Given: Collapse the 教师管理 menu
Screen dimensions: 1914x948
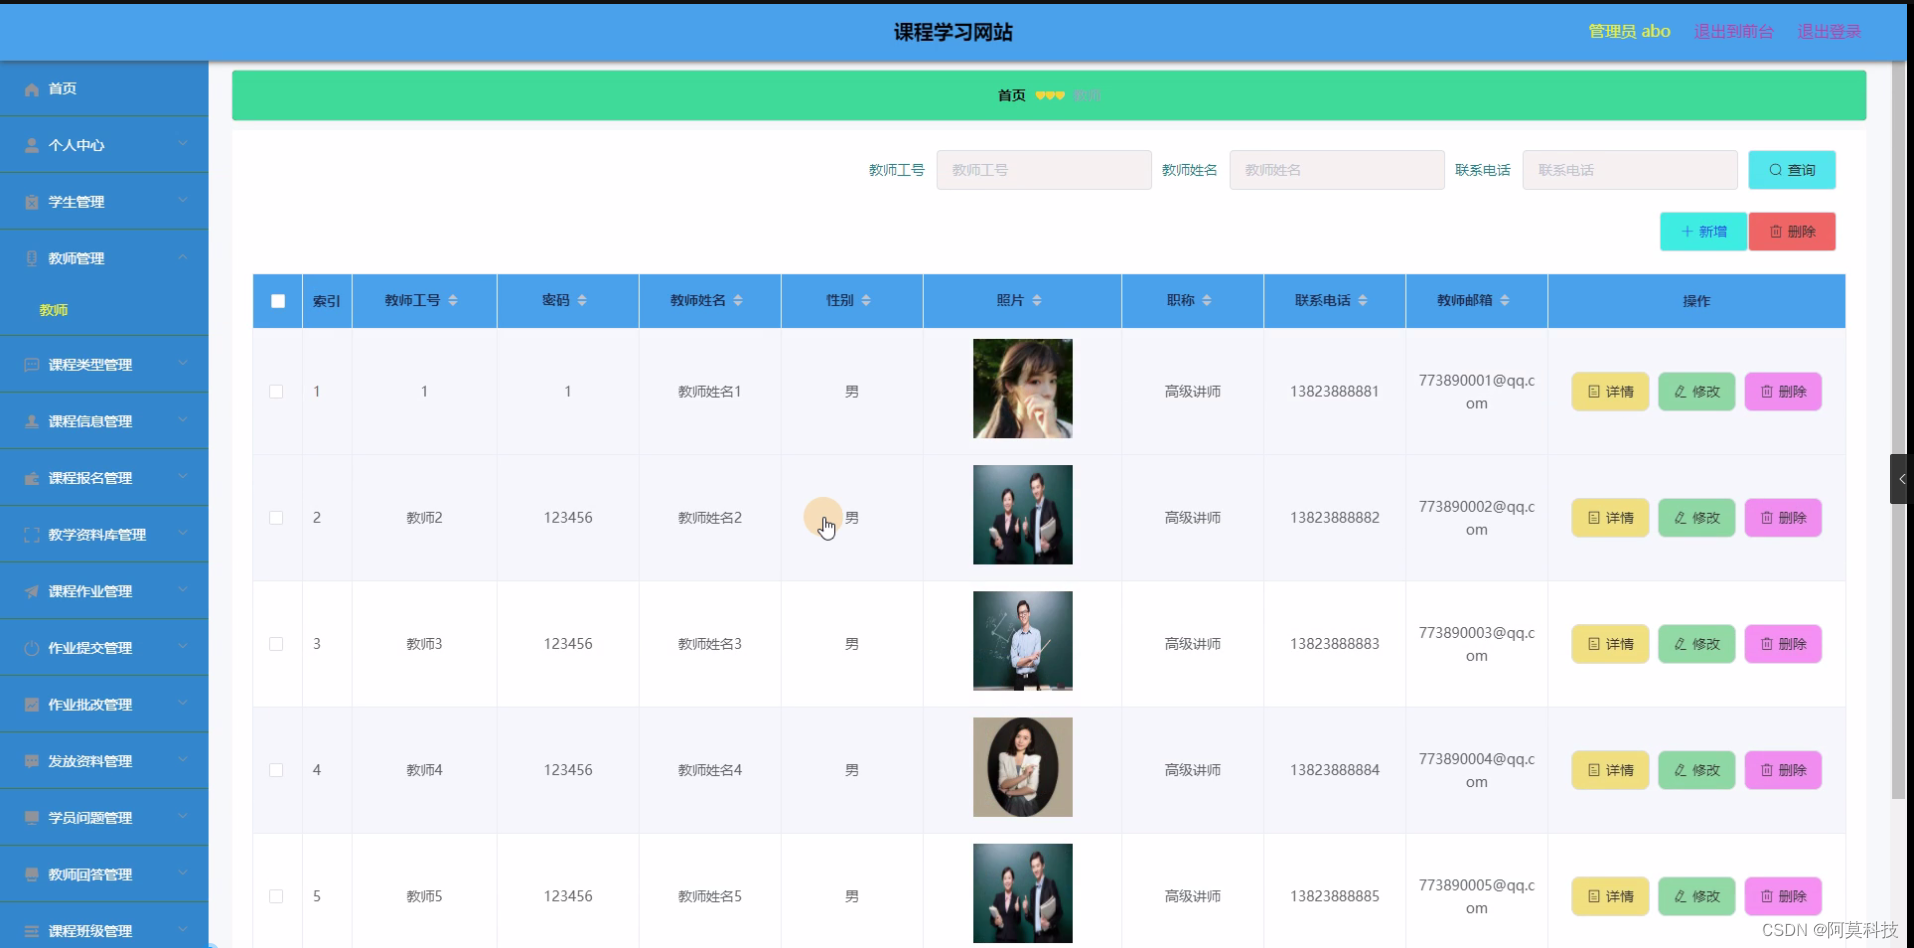Looking at the screenshot, I should [184, 258].
